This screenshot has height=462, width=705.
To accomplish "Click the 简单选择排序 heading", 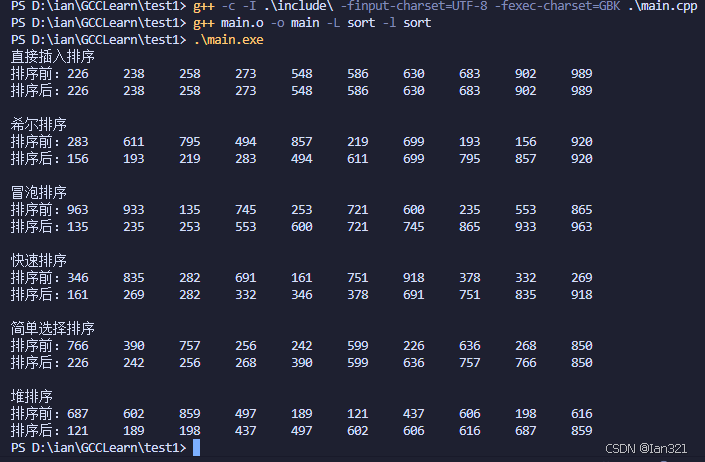I will [x=53, y=329].
